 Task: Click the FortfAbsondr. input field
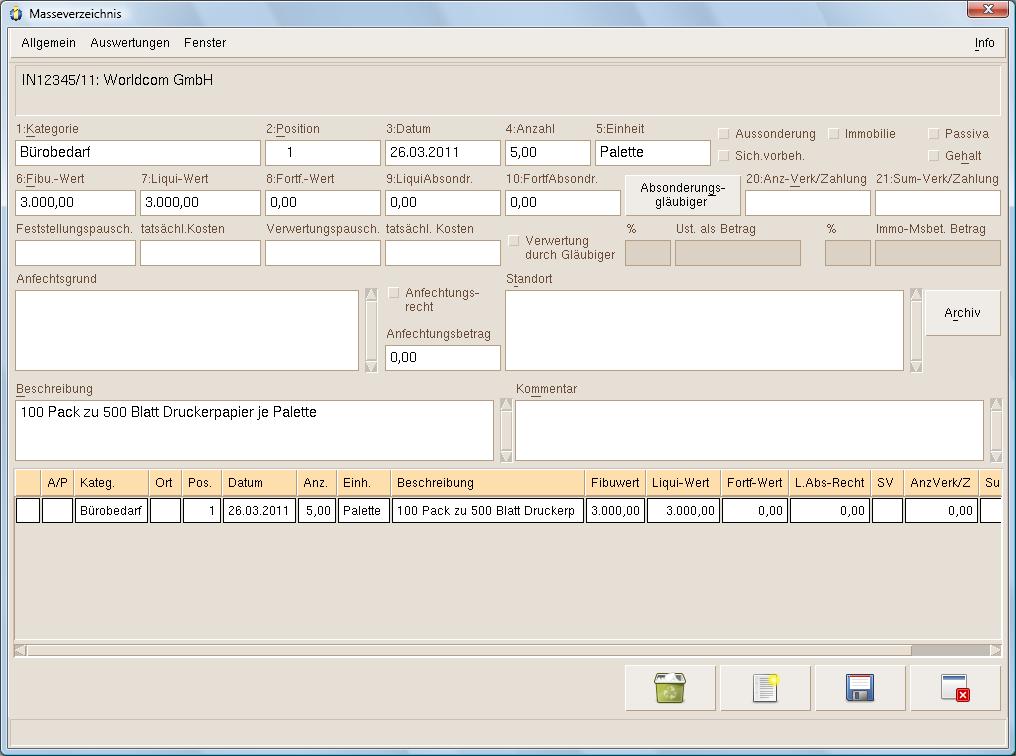pyautogui.click(x=562, y=203)
